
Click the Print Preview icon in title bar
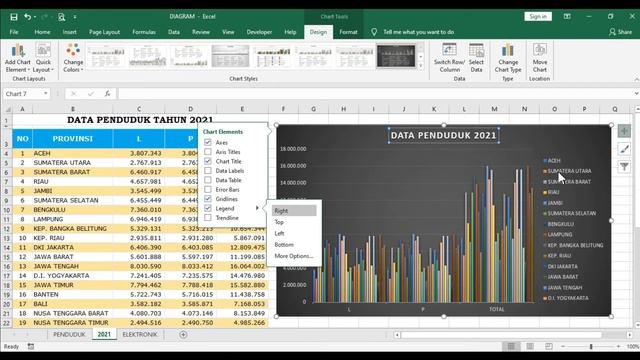[61, 17]
